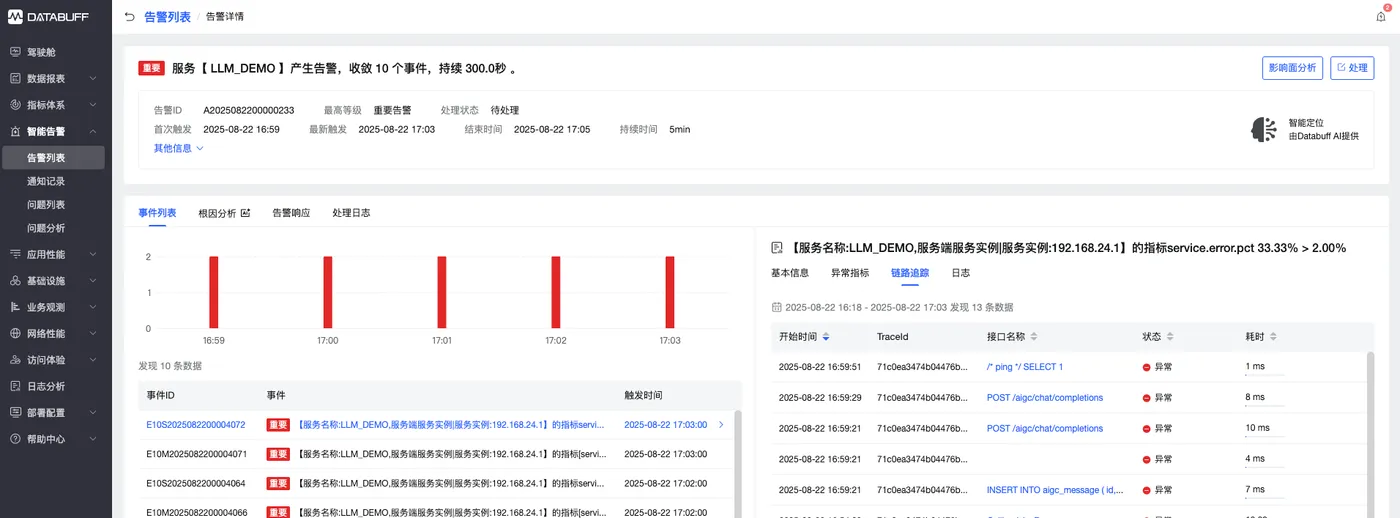Open 异常指标 tab in event panel
The height and width of the screenshot is (518, 1400).
click(850, 273)
